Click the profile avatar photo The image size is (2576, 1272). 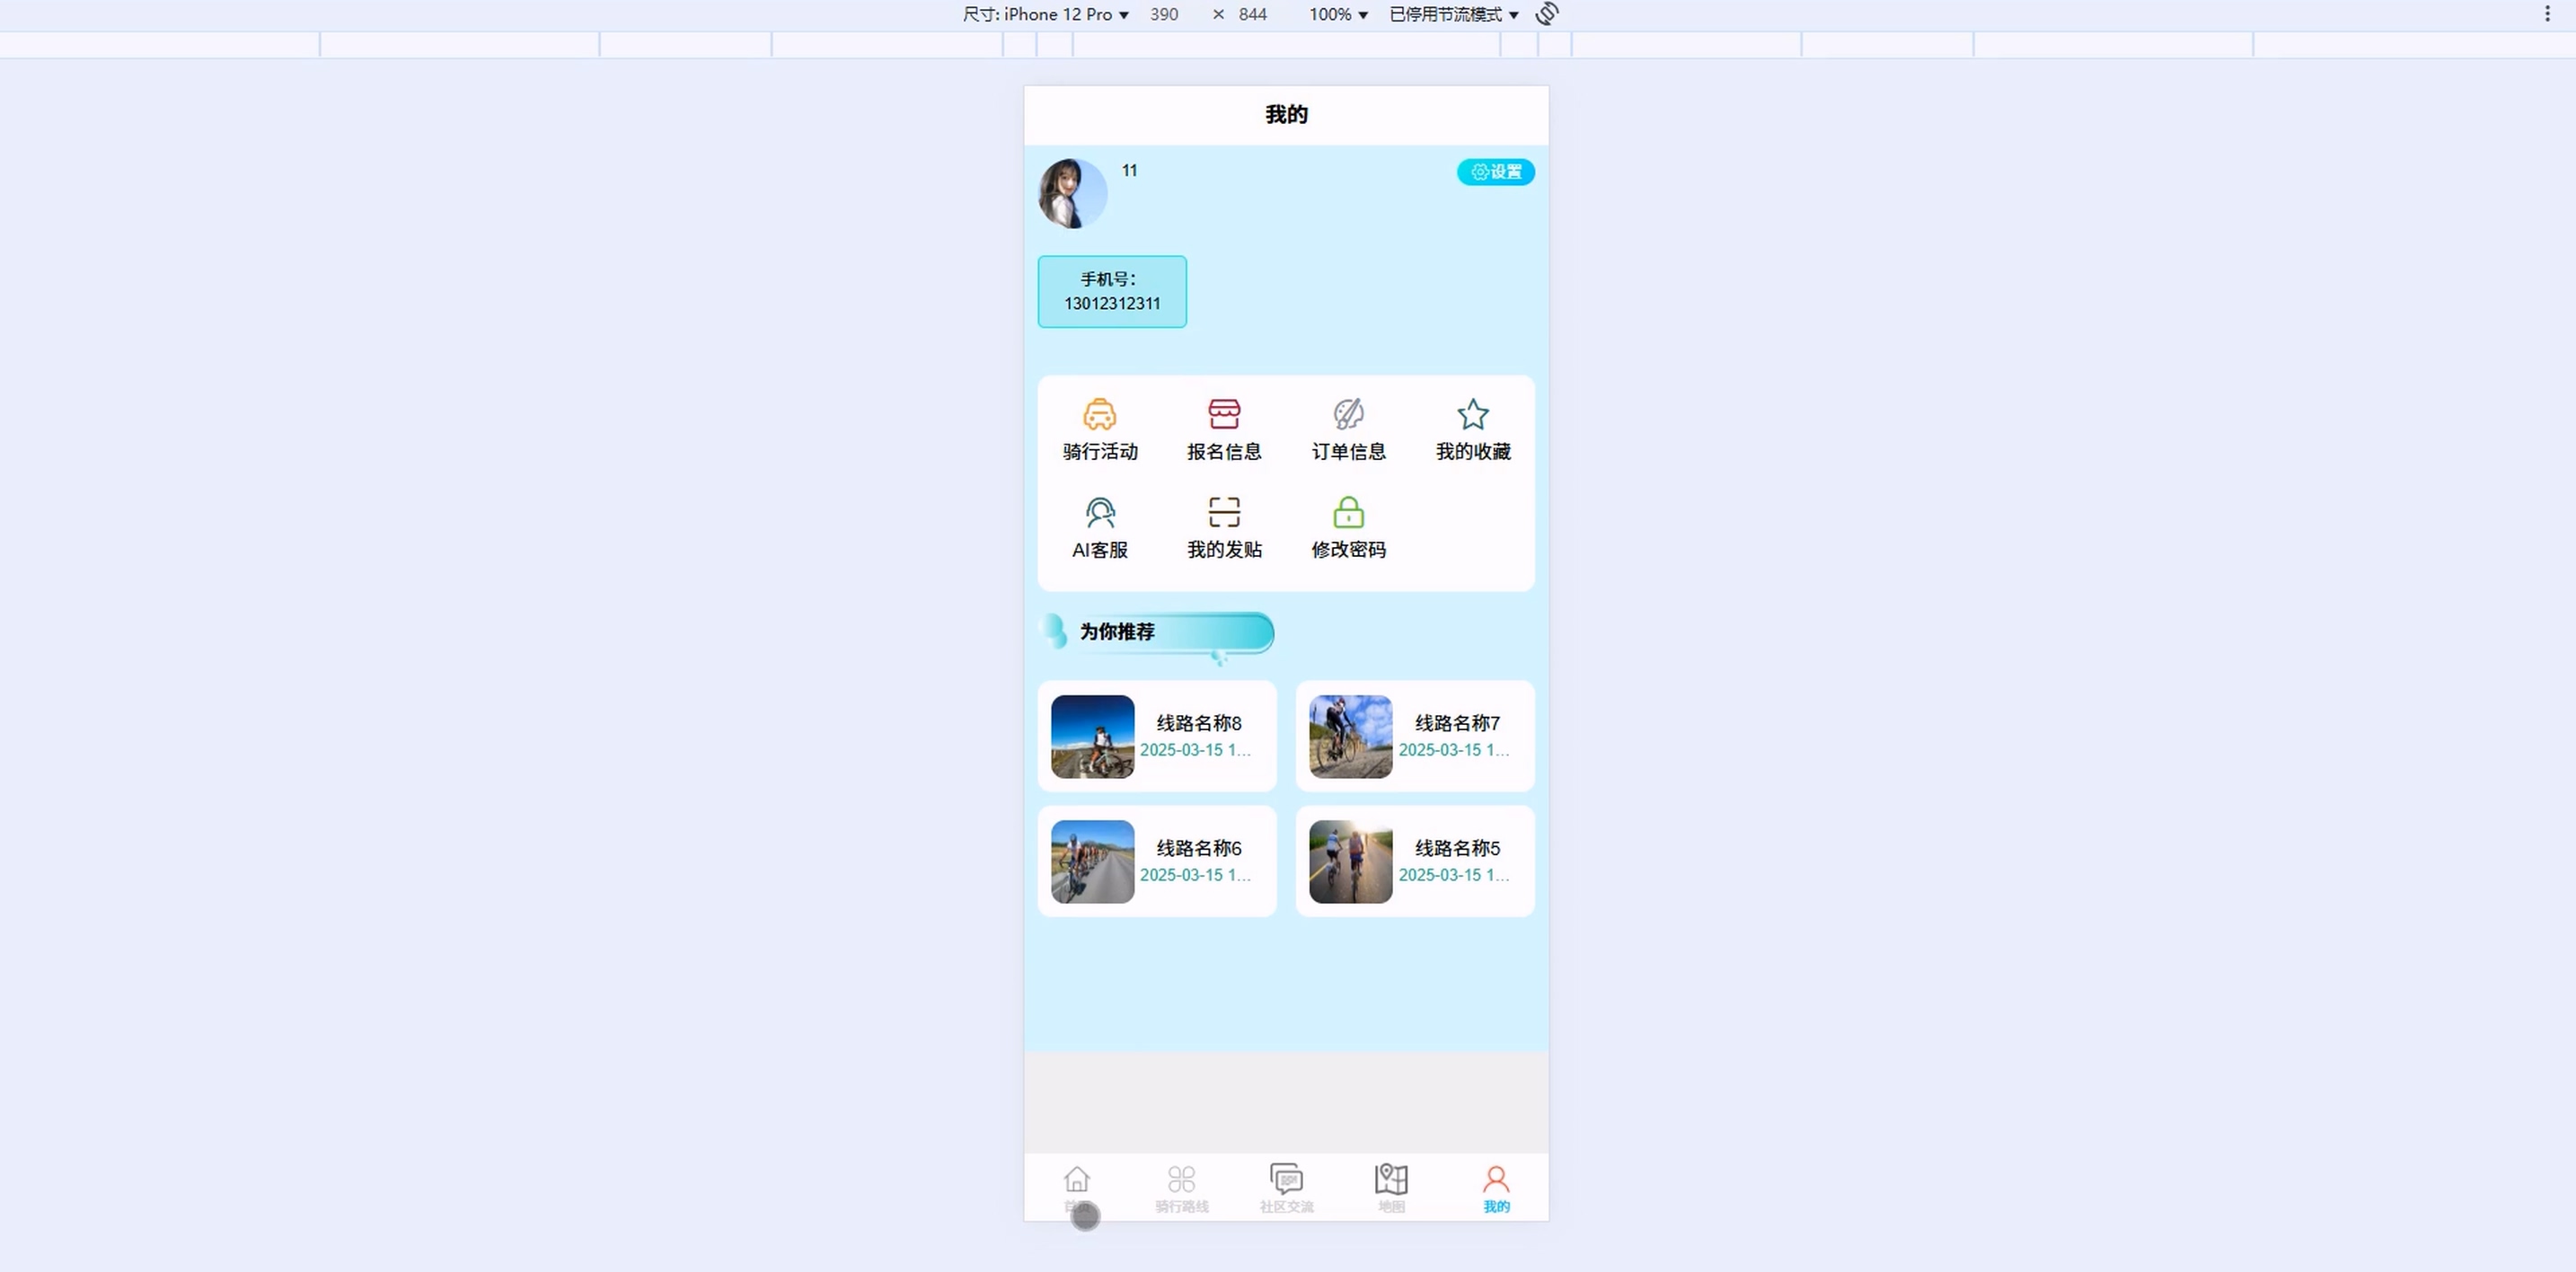coord(1072,193)
